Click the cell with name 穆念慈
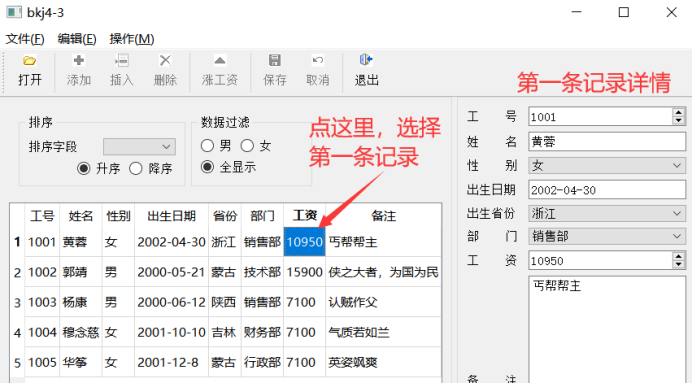Image resolution: width=693 pixels, height=384 pixels. point(80,332)
